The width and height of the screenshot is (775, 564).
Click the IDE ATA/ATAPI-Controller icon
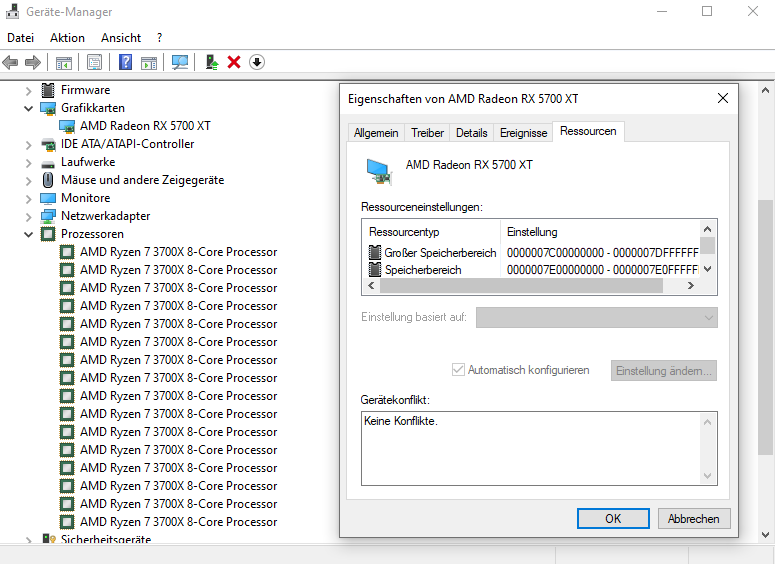48,144
